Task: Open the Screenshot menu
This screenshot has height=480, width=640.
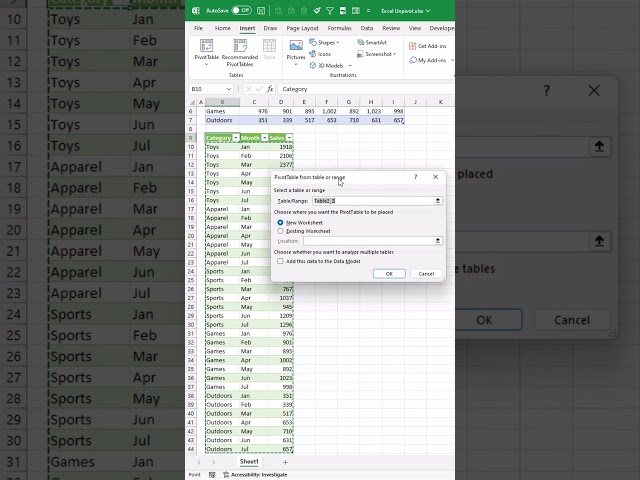Action: click(376, 54)
